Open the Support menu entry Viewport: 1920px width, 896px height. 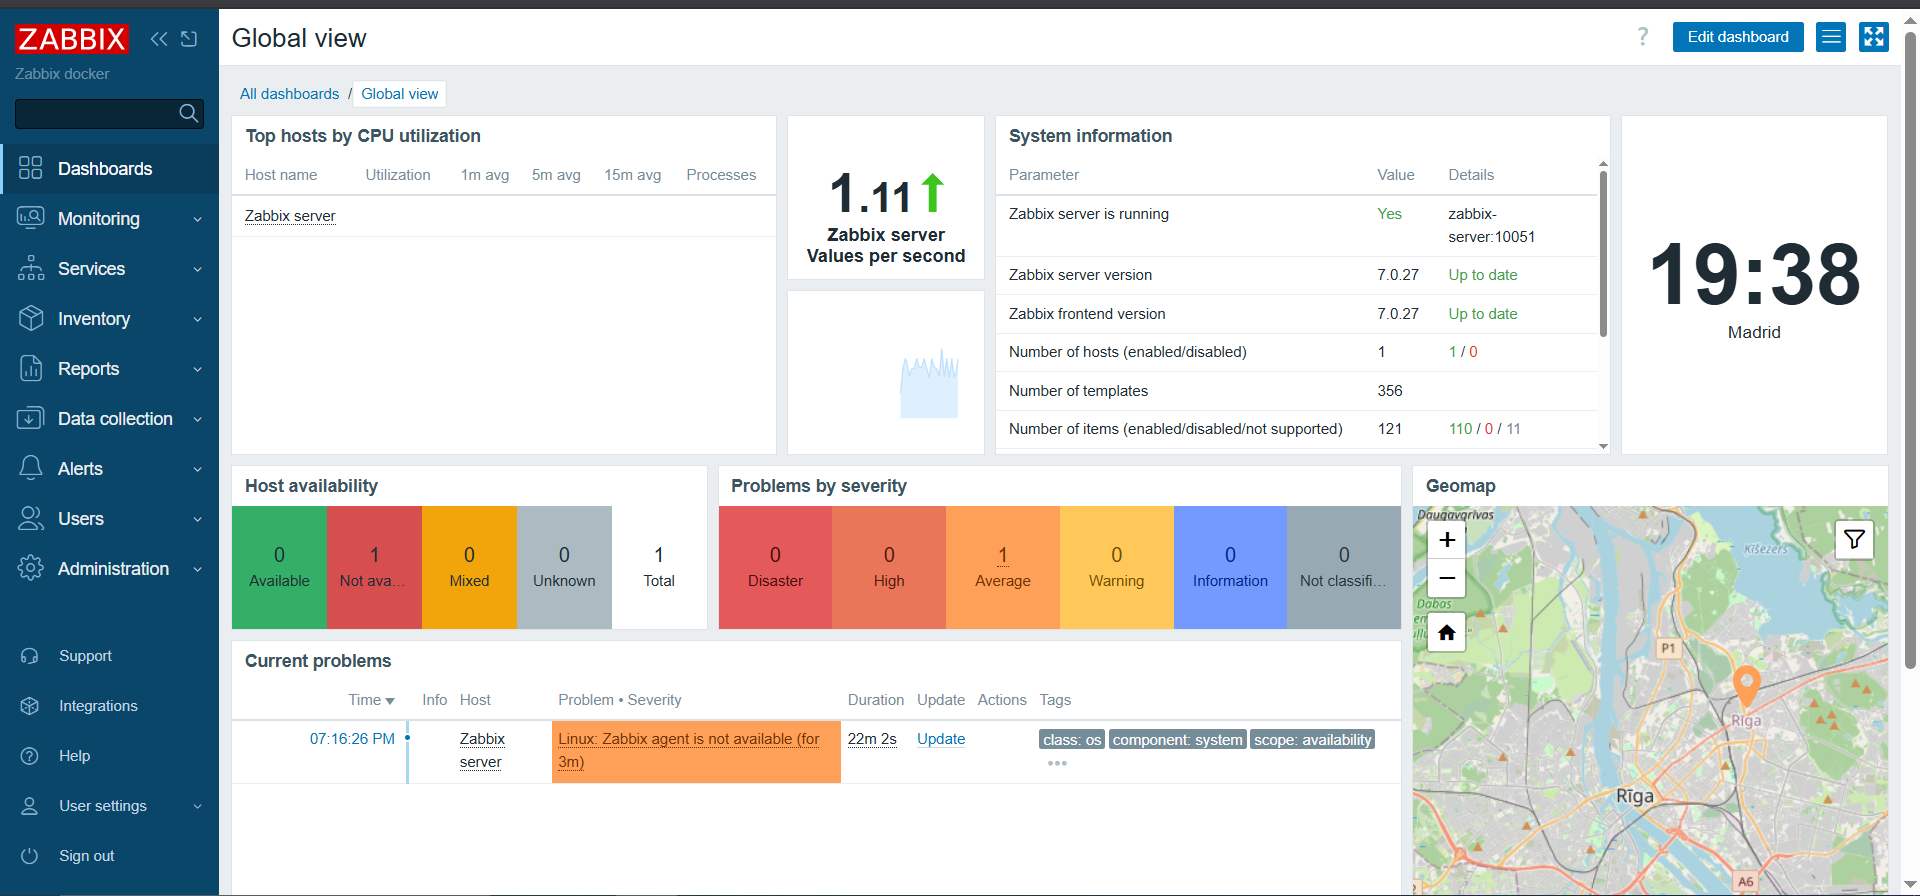85,656
